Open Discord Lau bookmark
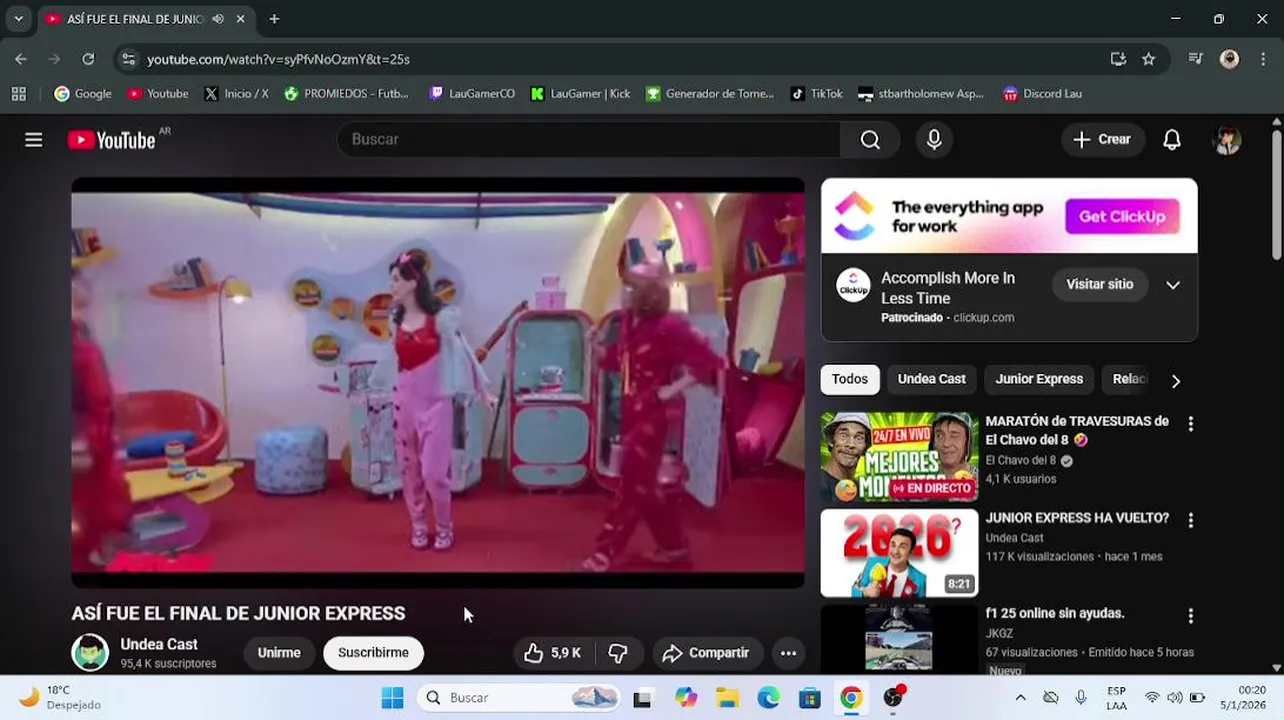Screen dimensions: 1284x720 click(1043, 94)
